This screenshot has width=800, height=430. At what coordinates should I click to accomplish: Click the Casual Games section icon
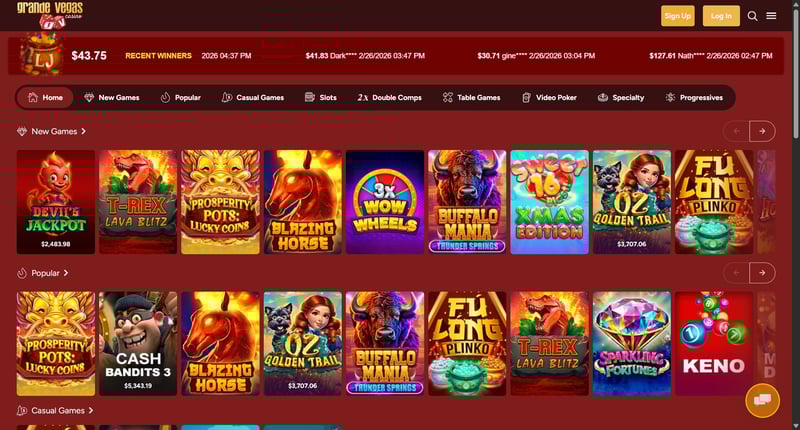[x=22, y=410]
